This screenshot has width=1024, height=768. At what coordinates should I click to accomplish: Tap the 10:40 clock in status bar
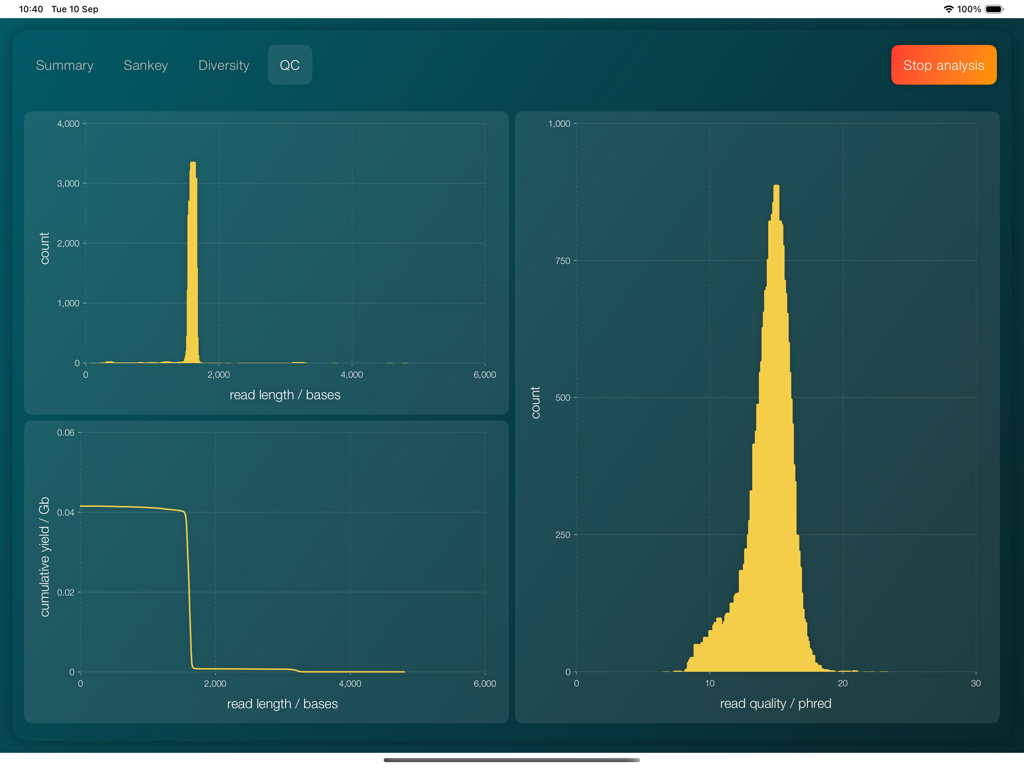pyautogui.click(x=31, y=9)
